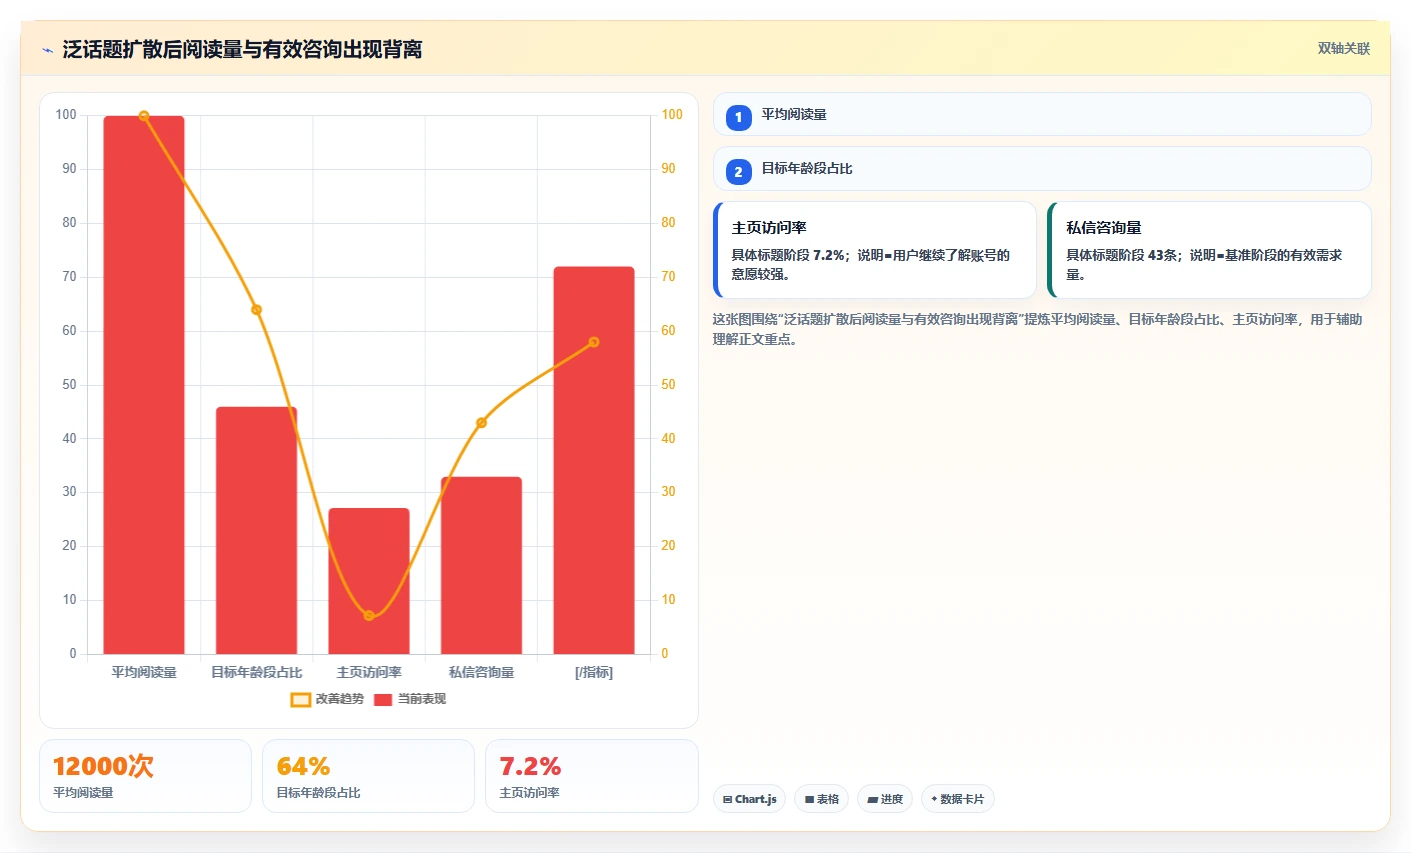Image resolution: width=1411 pixels, height=853 pixels.
Task: Click the trend line point above 目标年龄段占比
Action: click(257, 310)
